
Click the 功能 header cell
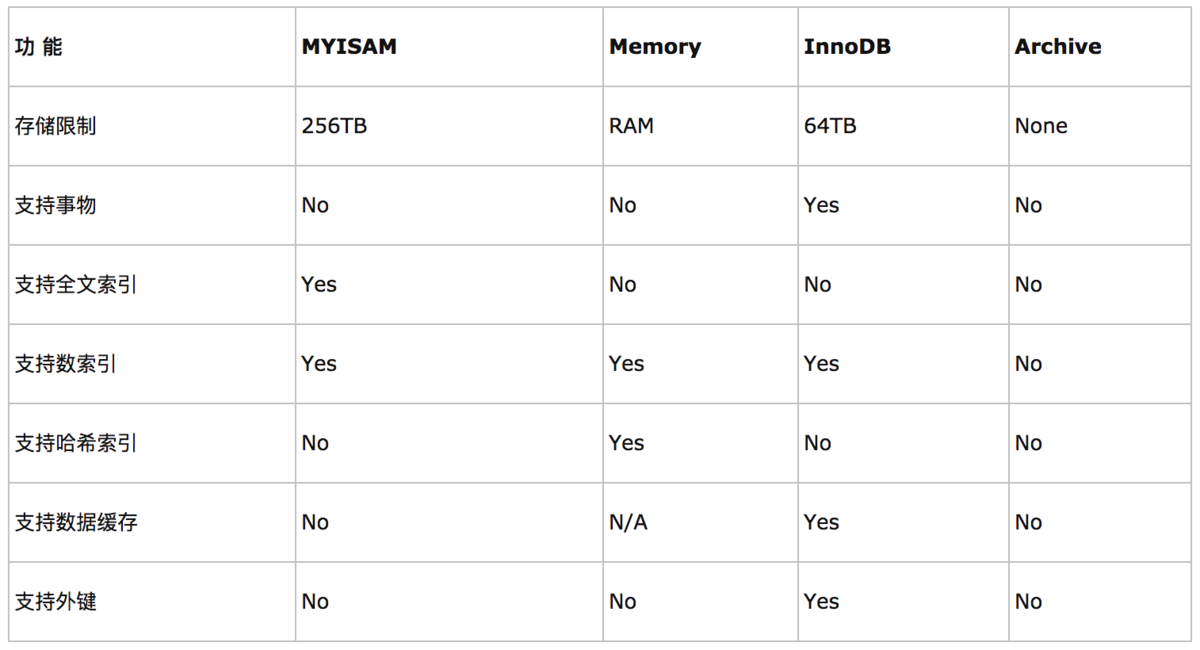click(38, 47)
